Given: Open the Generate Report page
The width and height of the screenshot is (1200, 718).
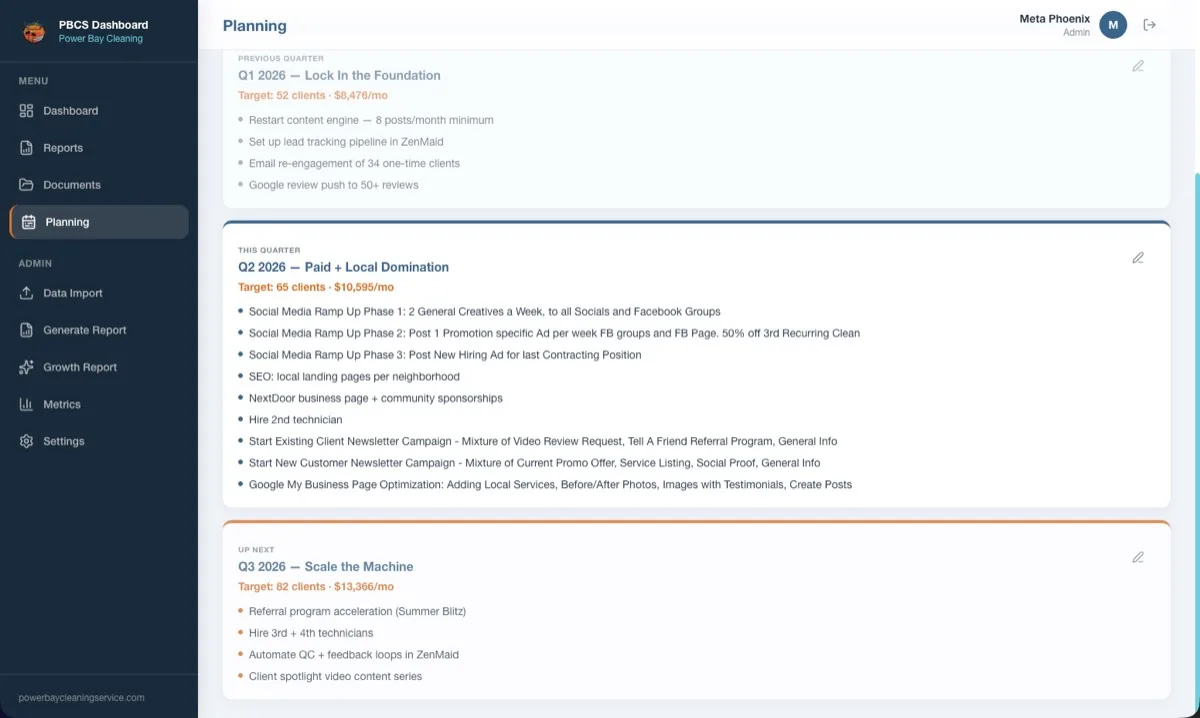Looking at the screenshot, I should (x=99, y=330).
